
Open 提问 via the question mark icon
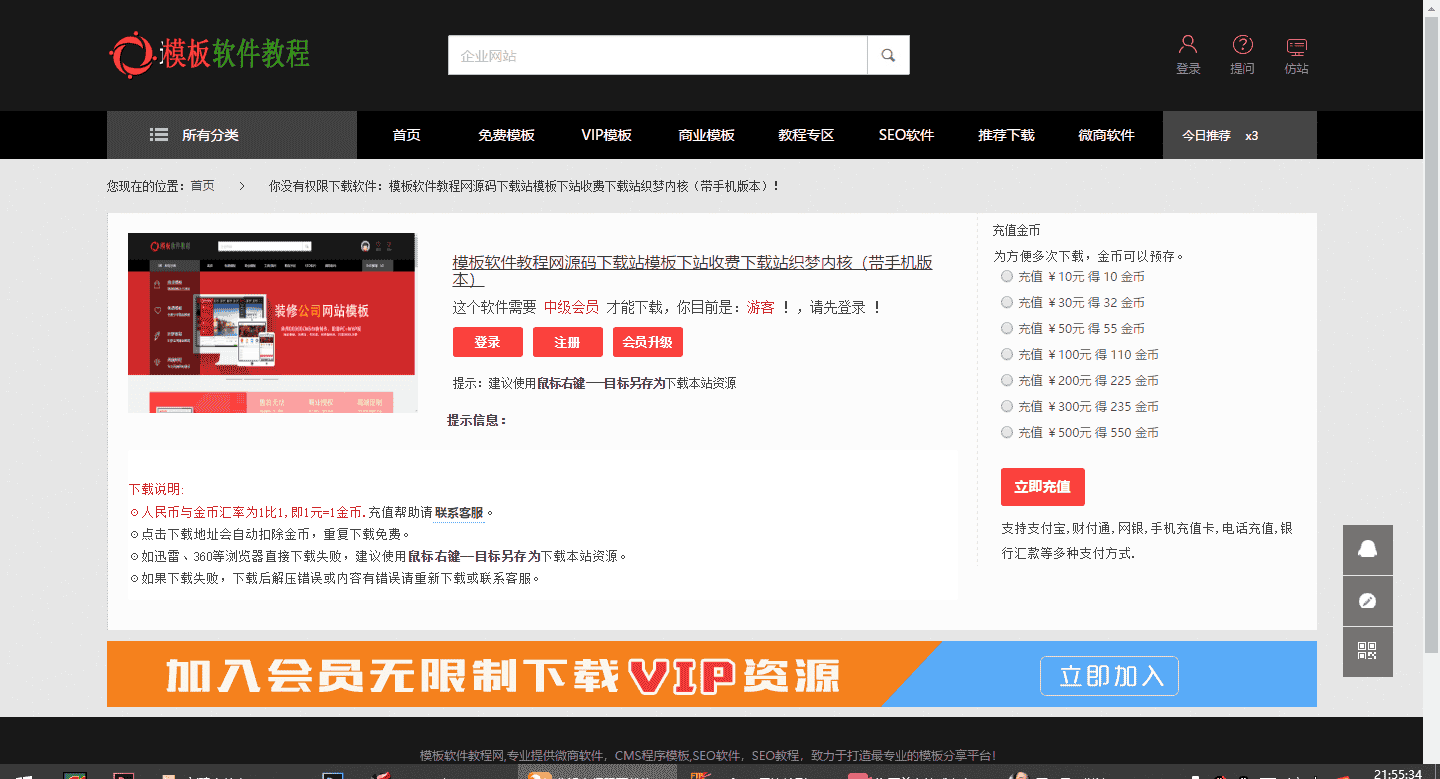(x=1242, y=44)
